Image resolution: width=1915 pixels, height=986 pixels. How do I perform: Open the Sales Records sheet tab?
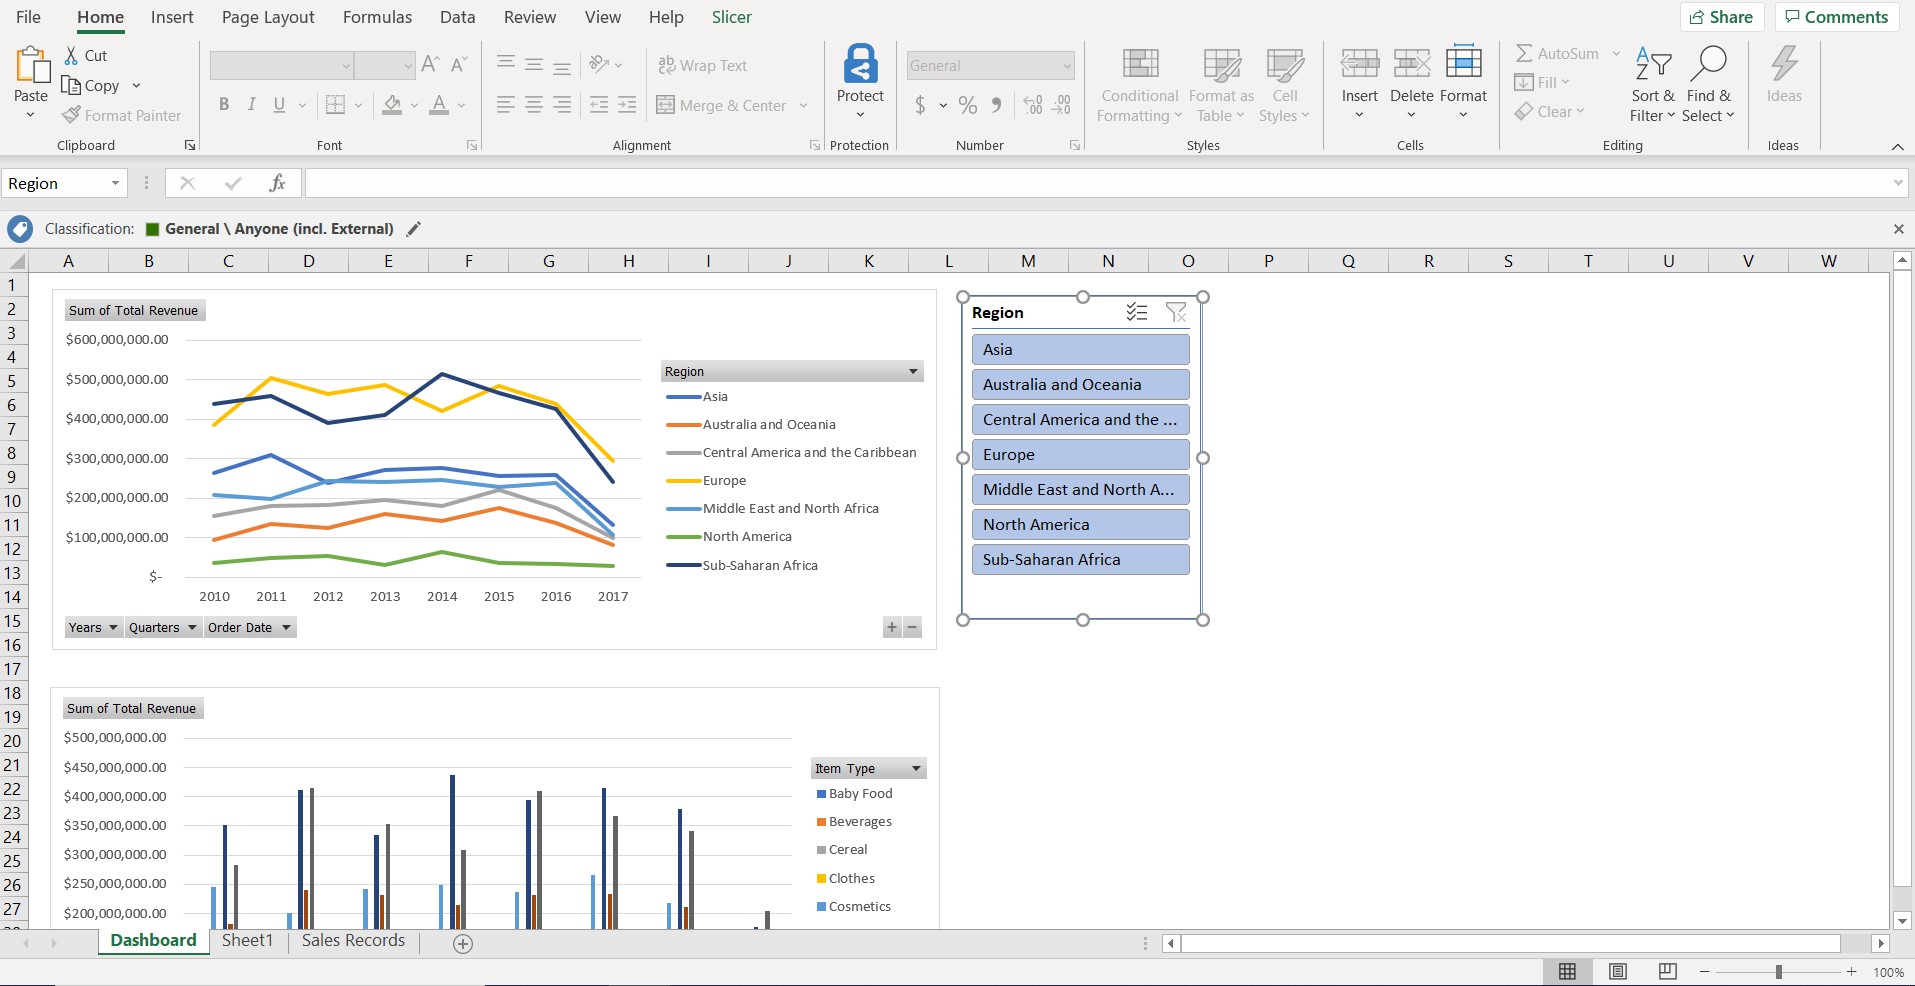pyautogui.click(x=352, y=941)
